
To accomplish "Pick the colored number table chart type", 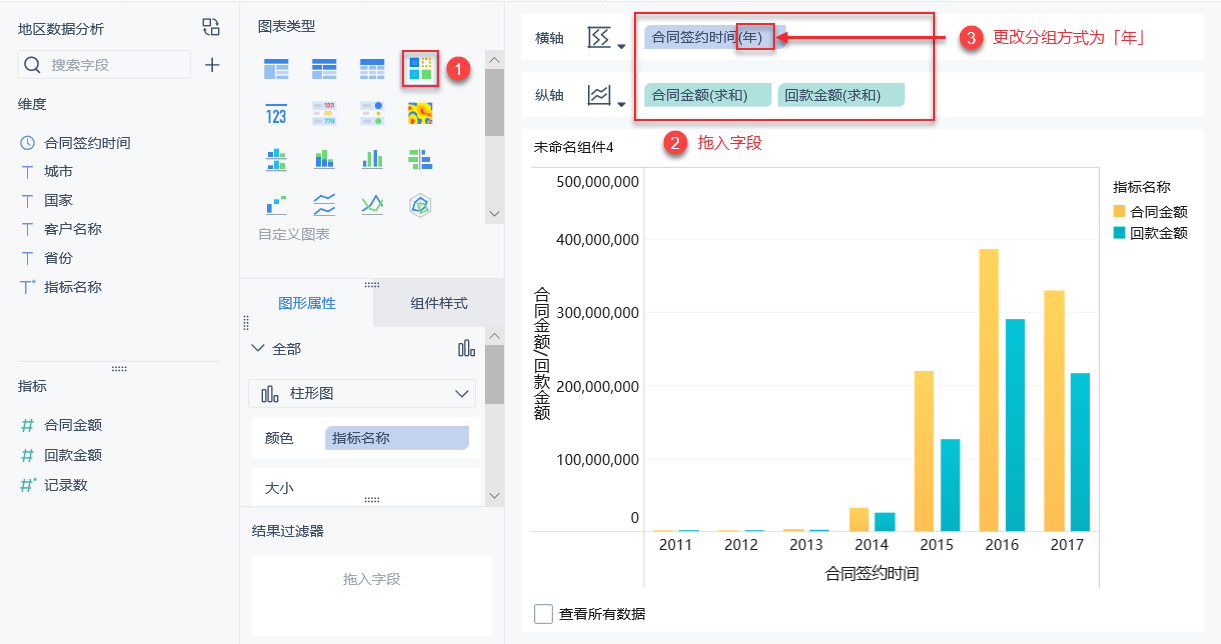I will pyautogui.click(x=324, y=114).
